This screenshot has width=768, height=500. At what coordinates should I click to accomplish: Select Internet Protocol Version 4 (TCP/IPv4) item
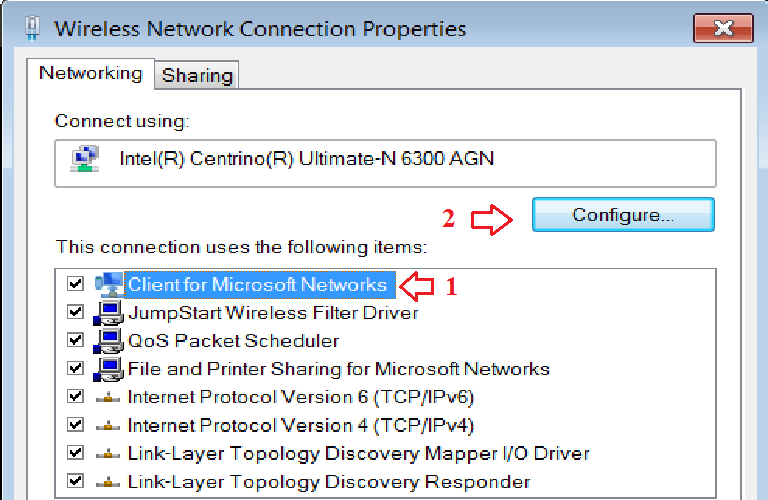coord(300,425)
